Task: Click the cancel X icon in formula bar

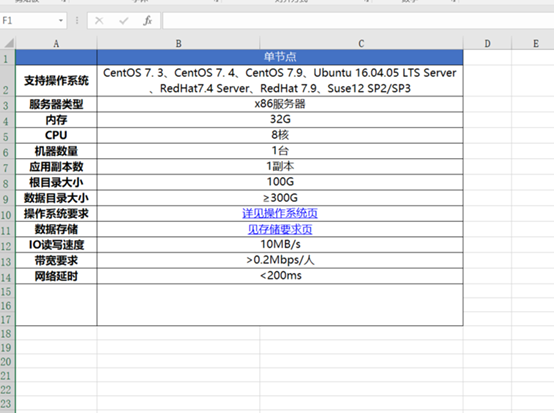Action: tap(99, 21)
